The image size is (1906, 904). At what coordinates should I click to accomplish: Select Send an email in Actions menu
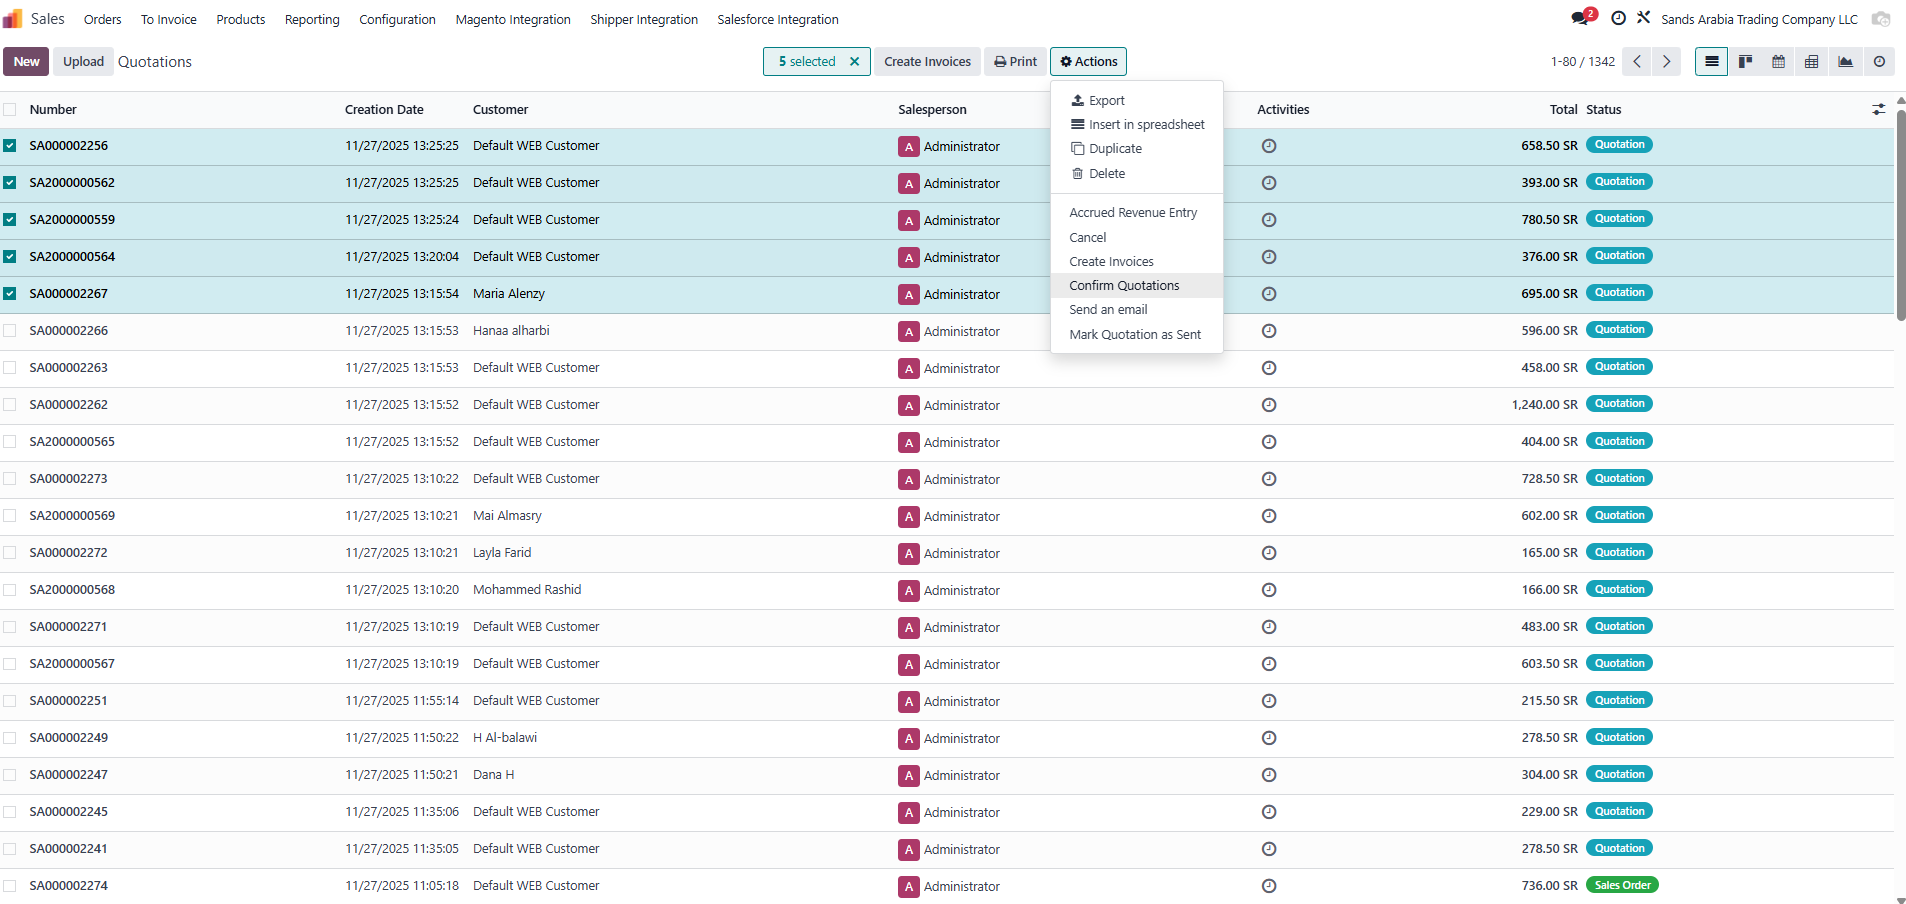(x=1137, y=310)
